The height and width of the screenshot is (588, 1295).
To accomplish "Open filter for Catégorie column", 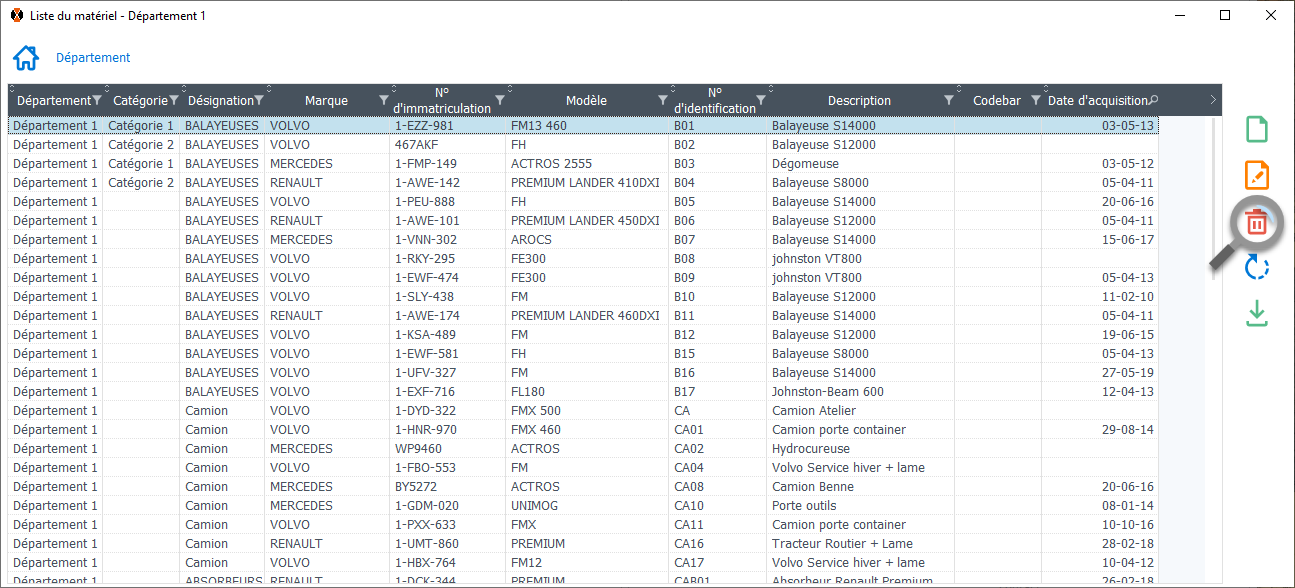I will (x=174, y=100).
